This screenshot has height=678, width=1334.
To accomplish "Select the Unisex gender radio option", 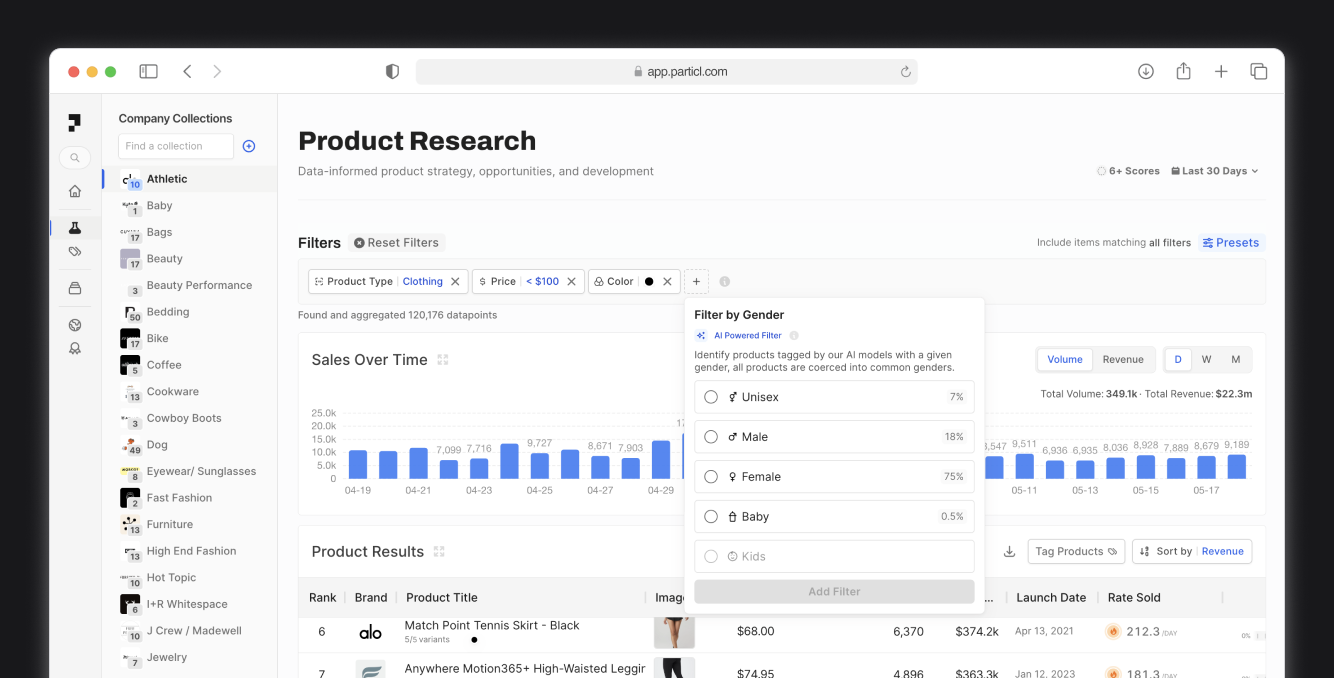I will tap(711, 397).
